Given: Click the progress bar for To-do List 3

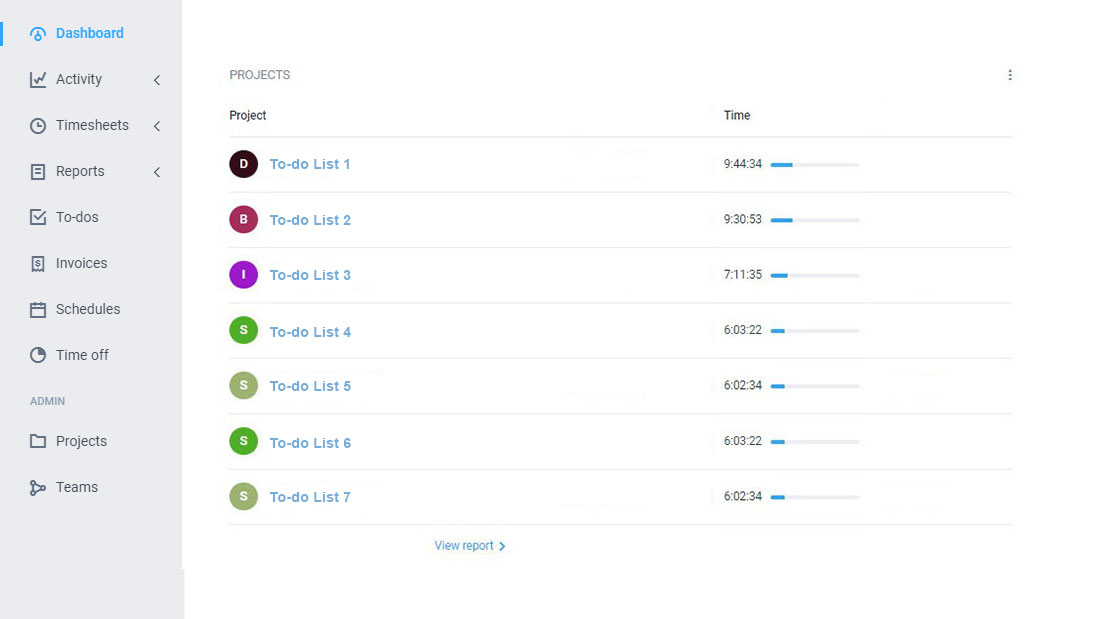Looking at the screenshot, I should pyautogui.click(x=814, y=276).
